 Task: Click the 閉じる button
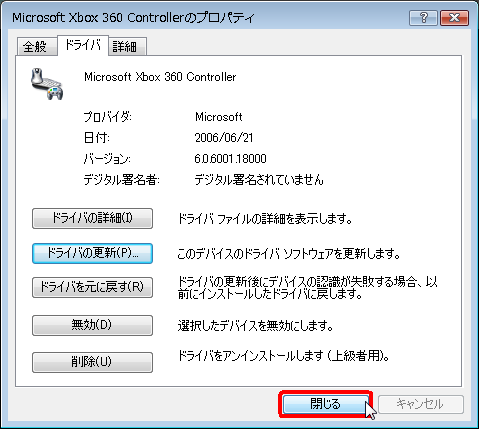(x=326, y=404)
